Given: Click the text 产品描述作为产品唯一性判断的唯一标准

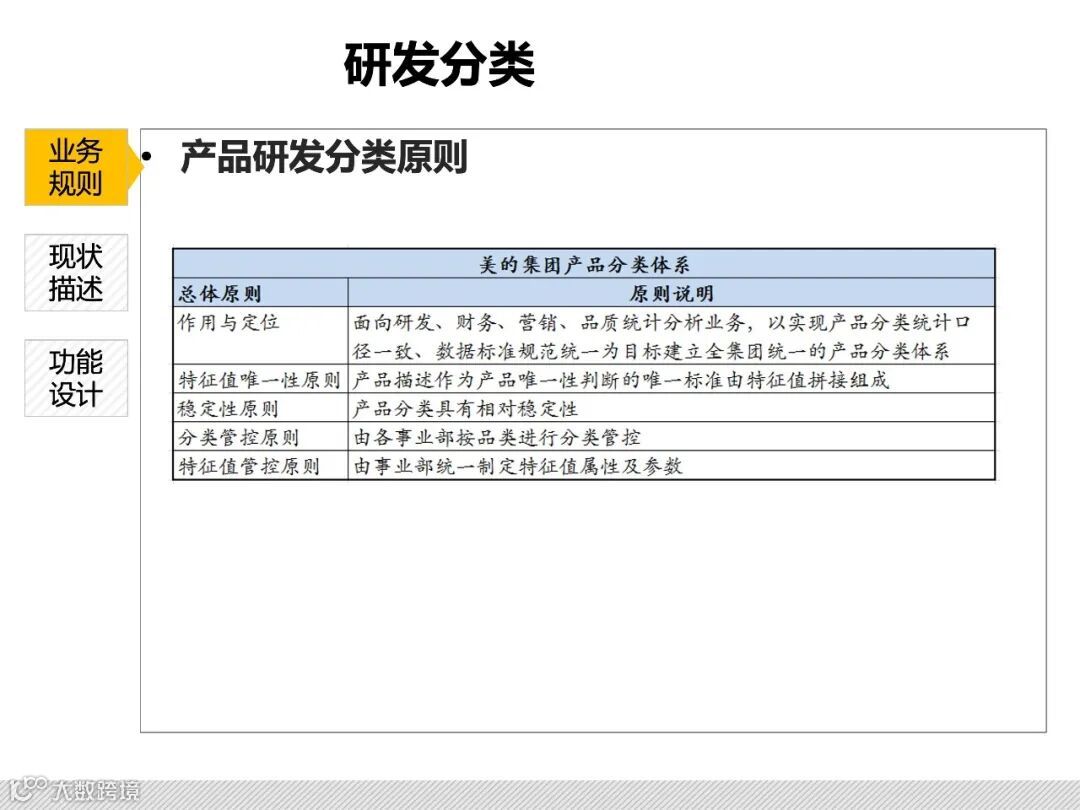Looking at the screenshot, I should point(539,380).
